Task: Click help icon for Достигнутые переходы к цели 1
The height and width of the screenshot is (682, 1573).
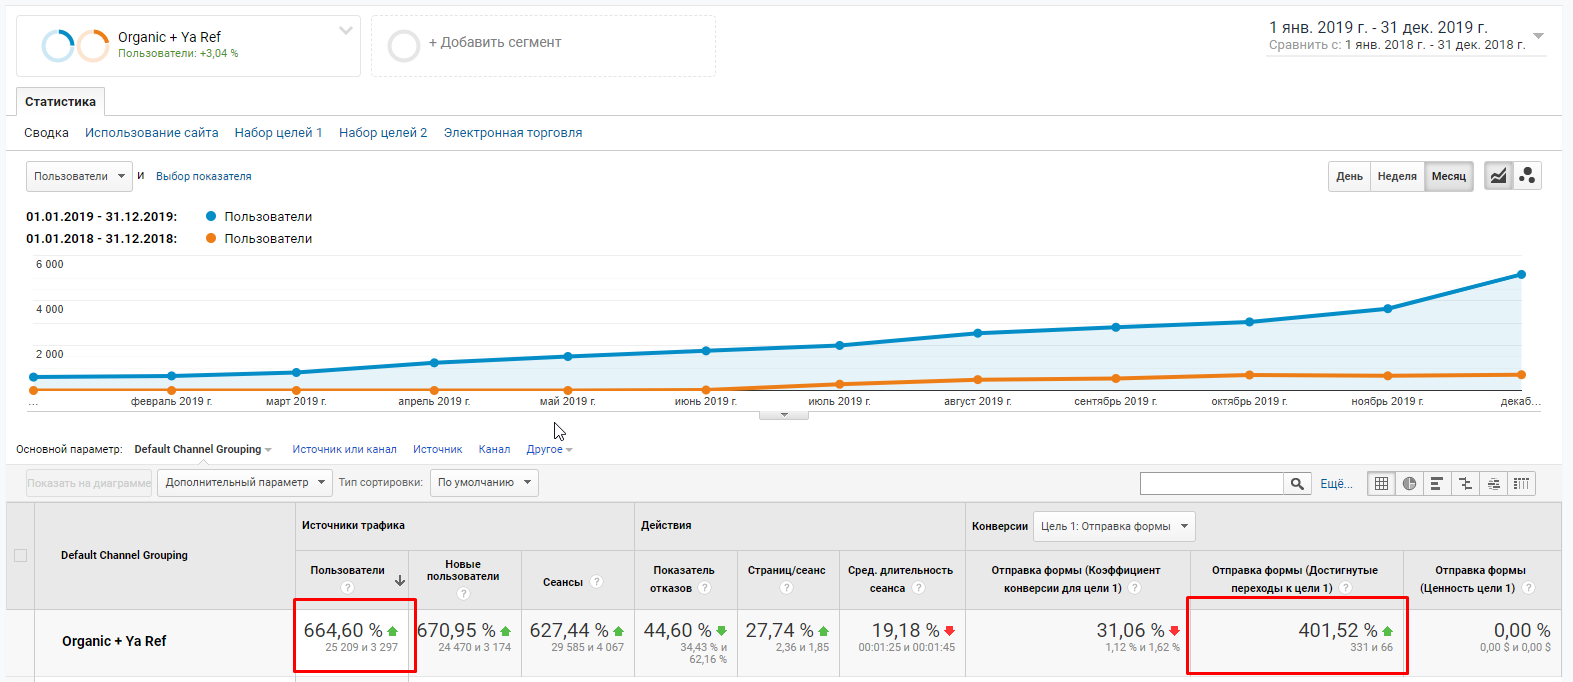Action: coord(1346,588)
